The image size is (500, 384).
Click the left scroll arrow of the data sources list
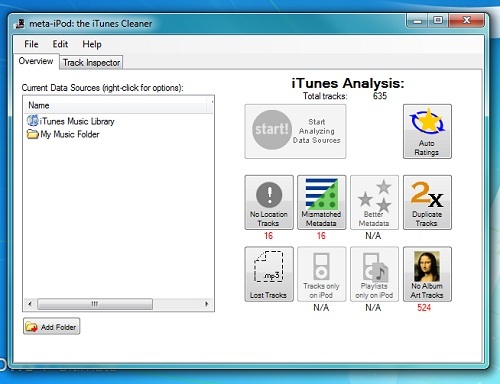(x=30, y=304)
